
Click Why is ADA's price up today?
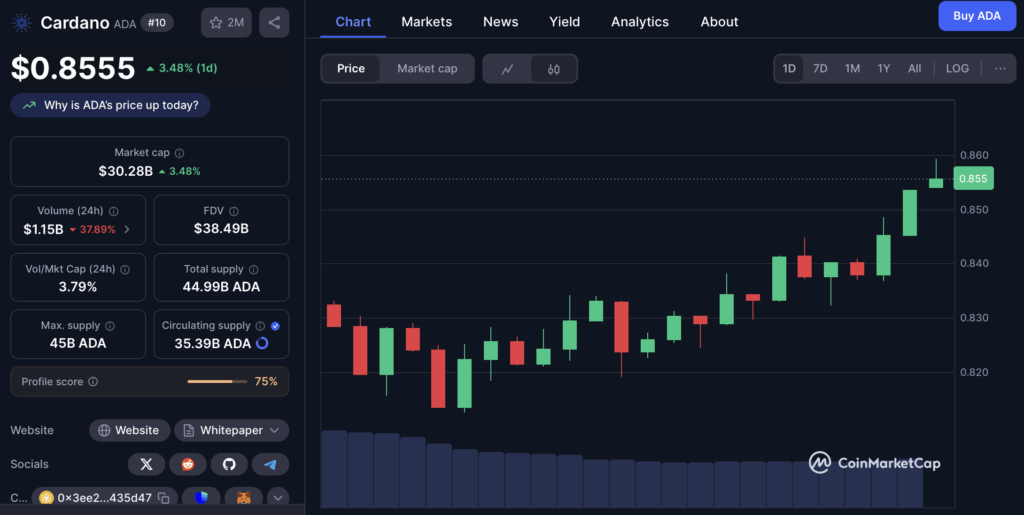click(110, 105)
